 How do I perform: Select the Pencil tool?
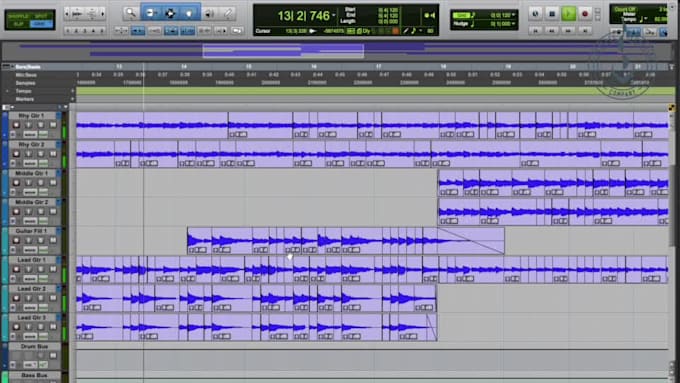click(228, 13)
